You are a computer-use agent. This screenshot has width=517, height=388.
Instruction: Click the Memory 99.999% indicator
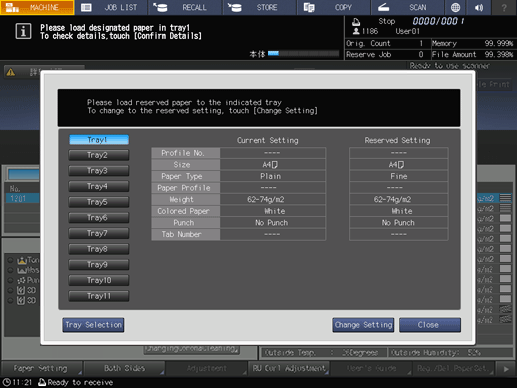473,43
